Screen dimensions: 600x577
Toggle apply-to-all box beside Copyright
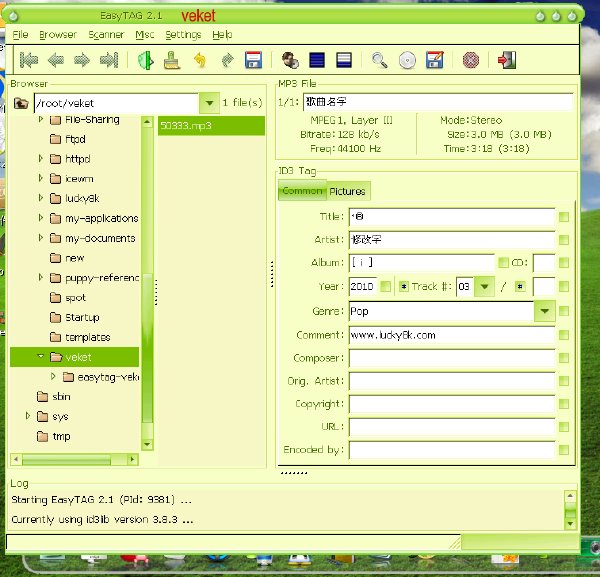(563, 404)
